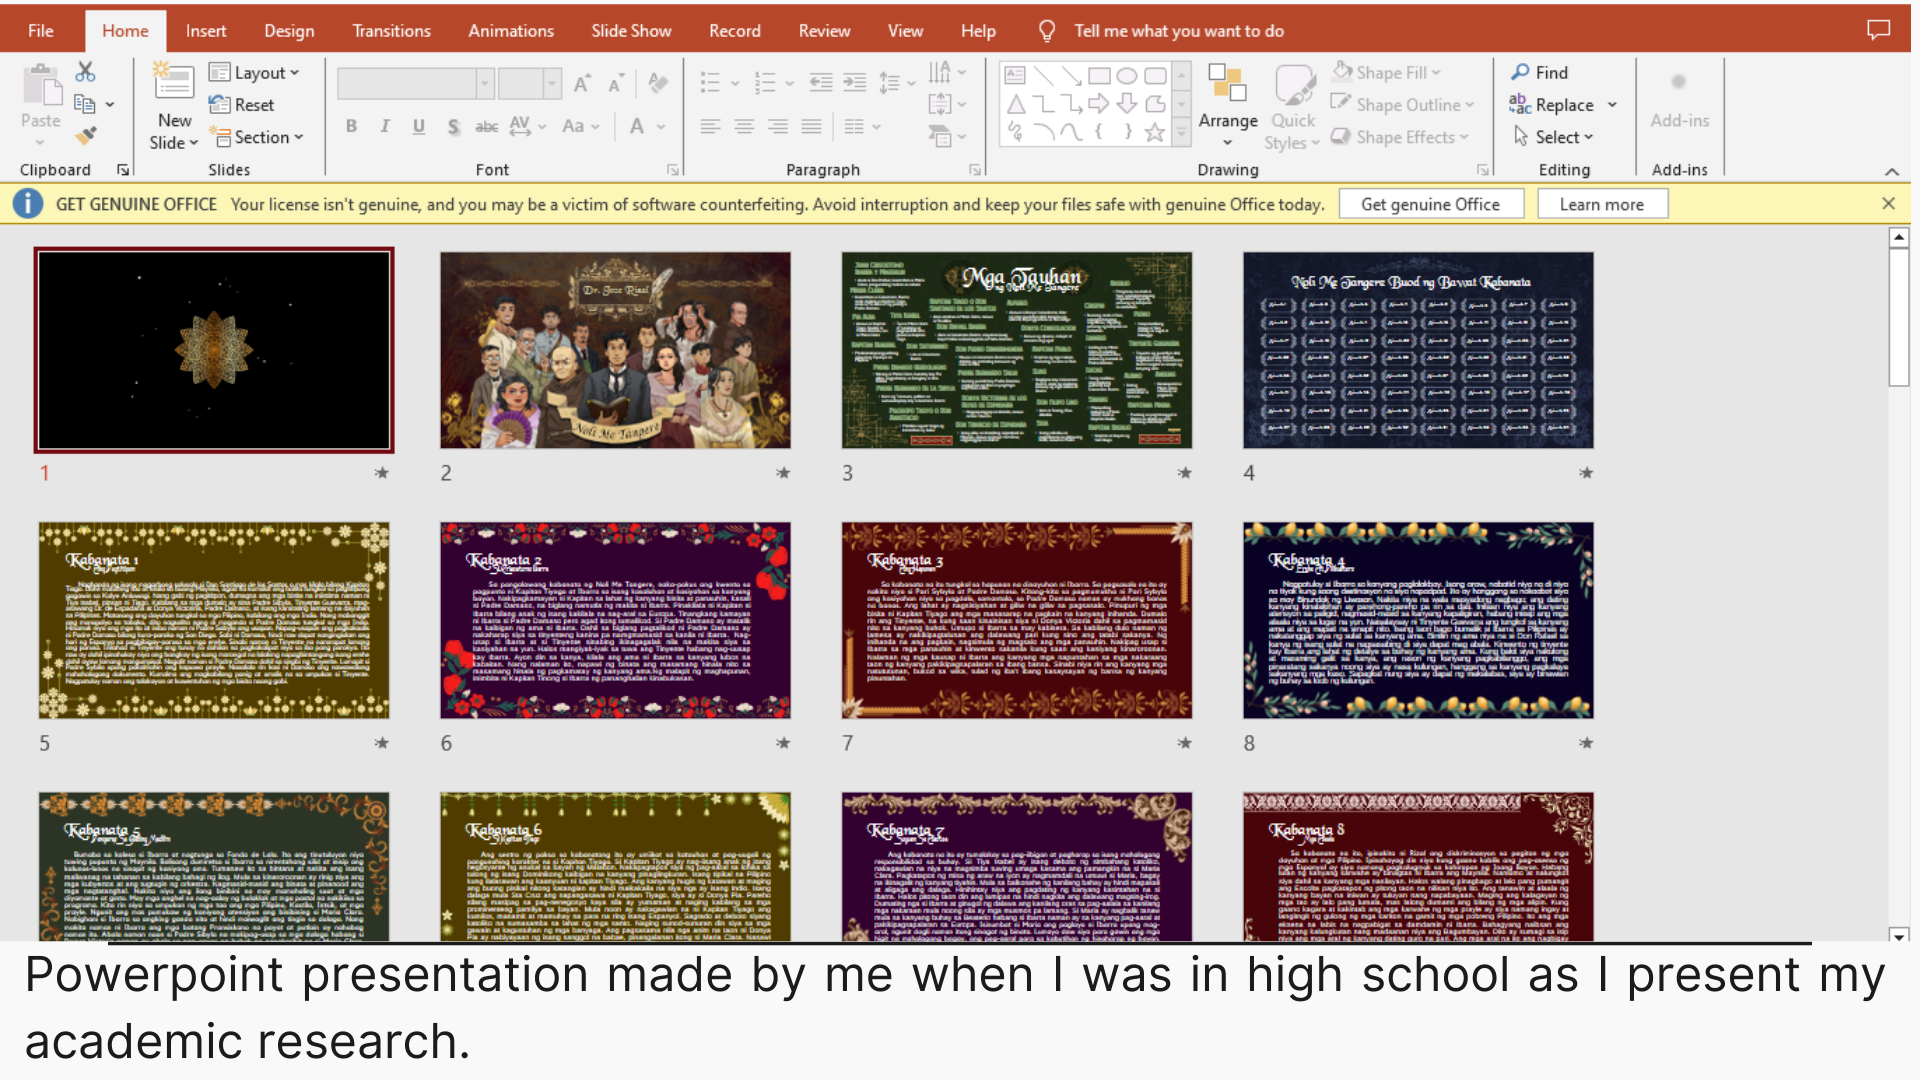
Task: Toggle Italic text style
Action: [384, 127]
